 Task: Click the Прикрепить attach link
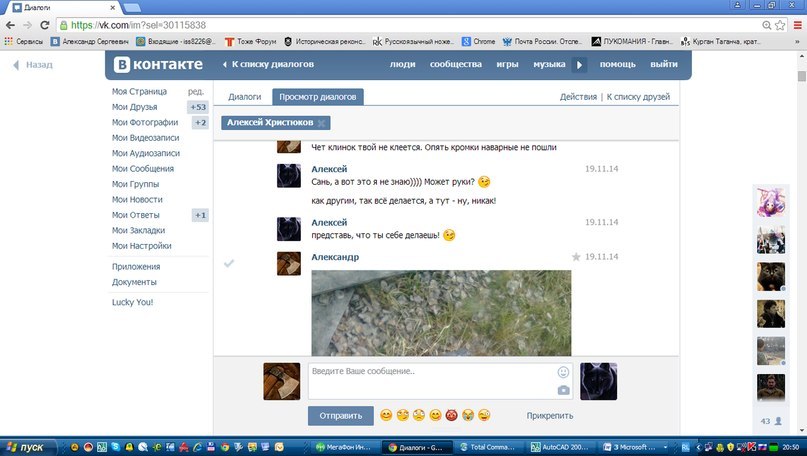click(550, 416)
